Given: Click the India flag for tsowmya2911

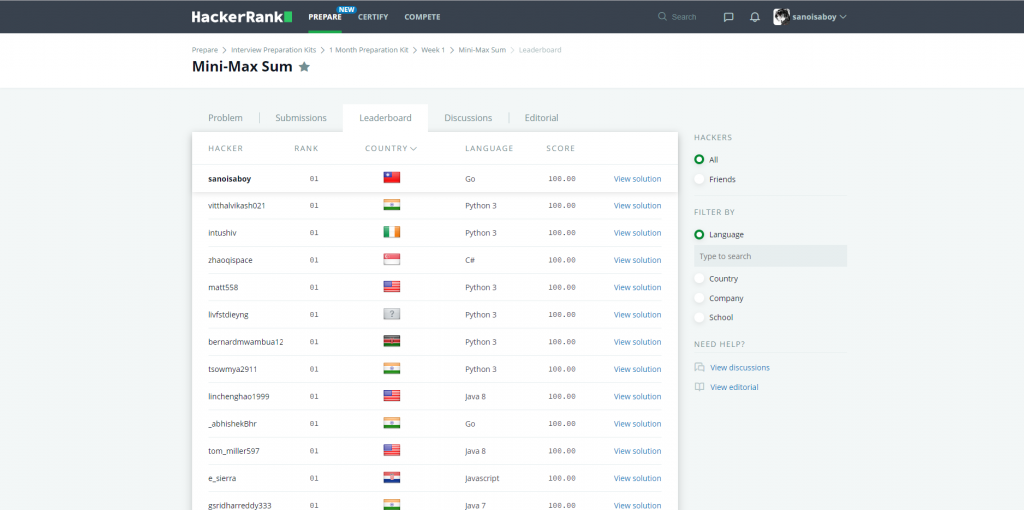Looking at the screenshot, I should (x=392, y=368).
